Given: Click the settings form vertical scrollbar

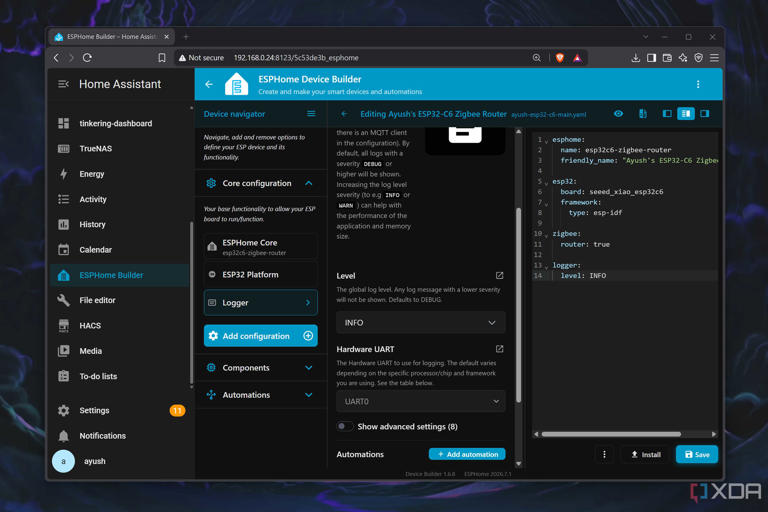Looking at the screenshot, I should (519, 305).
